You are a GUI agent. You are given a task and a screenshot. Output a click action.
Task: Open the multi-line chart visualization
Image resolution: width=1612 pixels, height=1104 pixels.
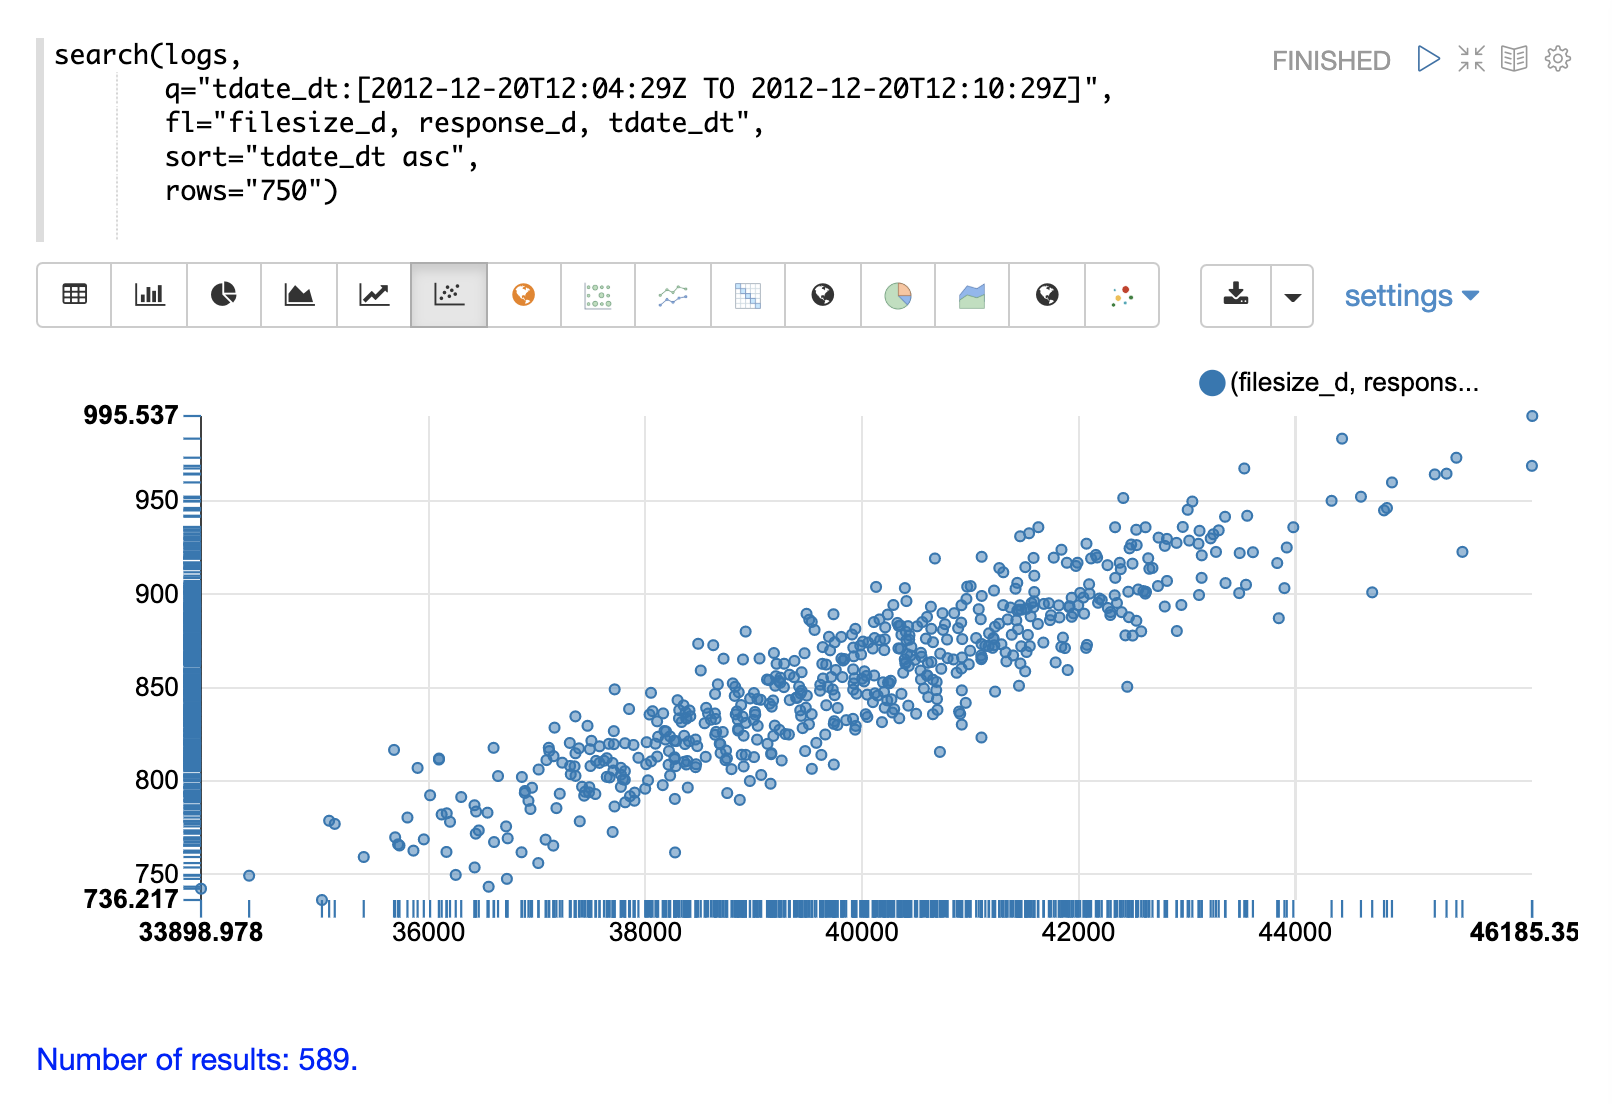[x=672, y=295]
